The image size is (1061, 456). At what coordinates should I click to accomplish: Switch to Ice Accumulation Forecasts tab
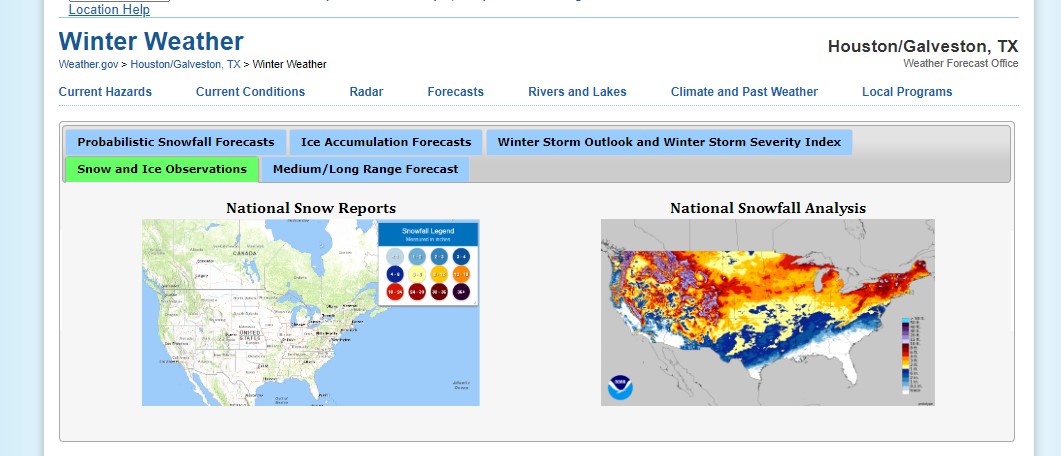click(x=386, y=142)
